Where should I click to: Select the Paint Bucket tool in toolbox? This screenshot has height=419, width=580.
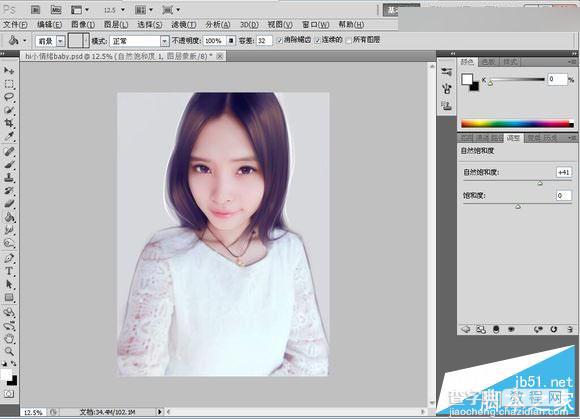pyautogui.click(x=9, y=217)
